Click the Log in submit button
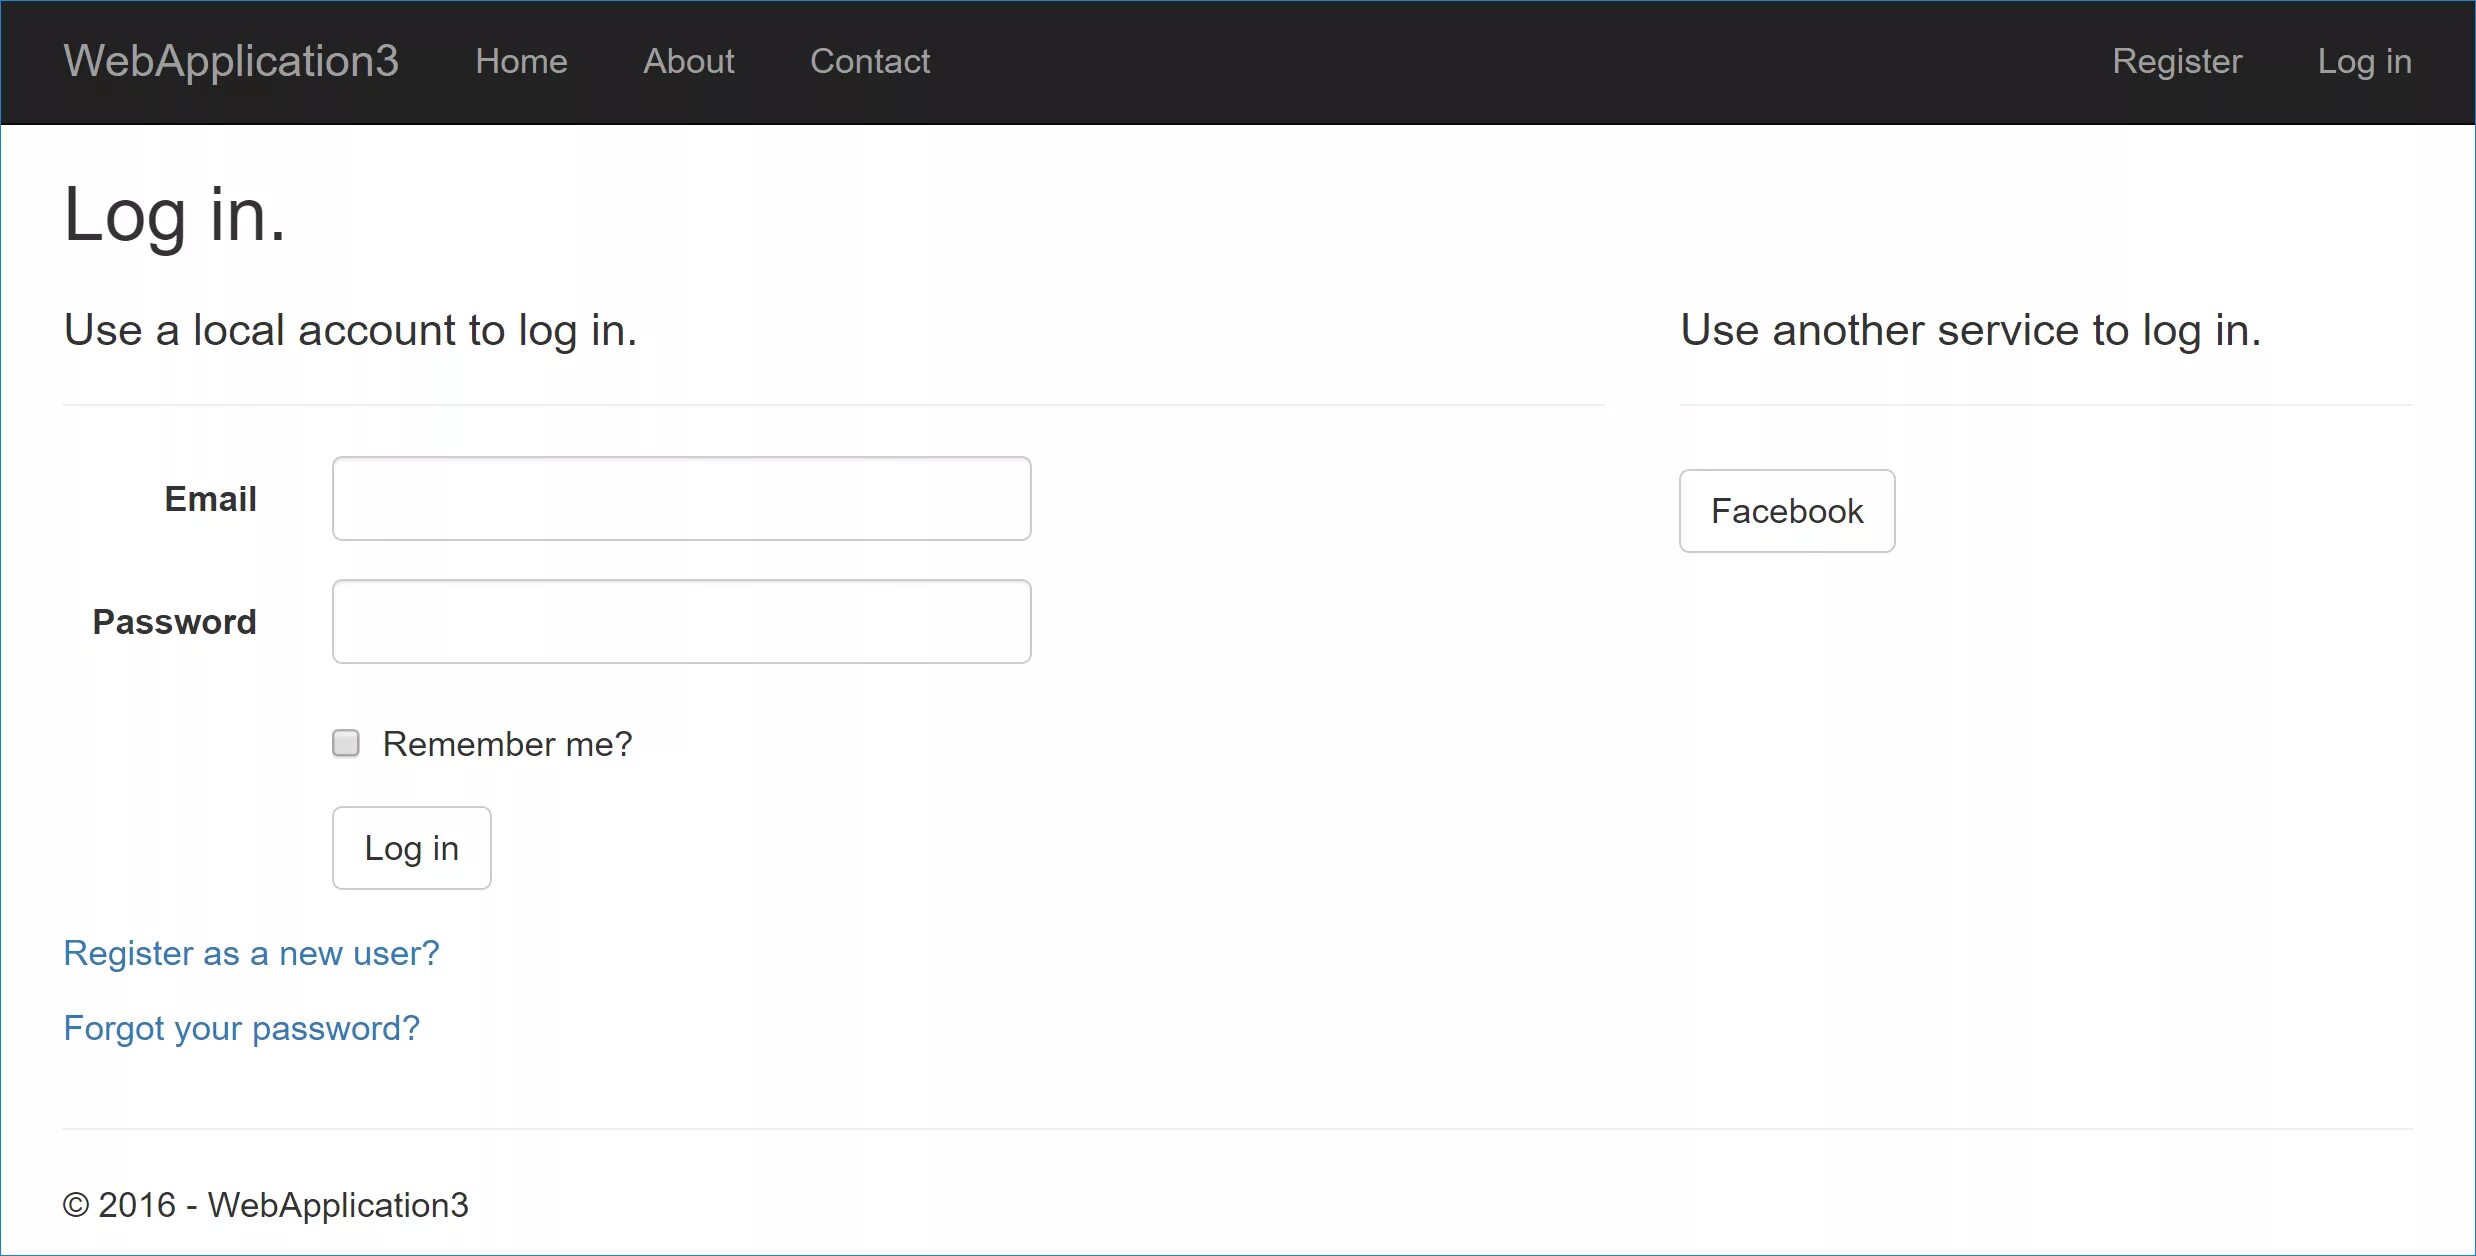This screenshot has height=1256, width=2476. tap(412, 847)
